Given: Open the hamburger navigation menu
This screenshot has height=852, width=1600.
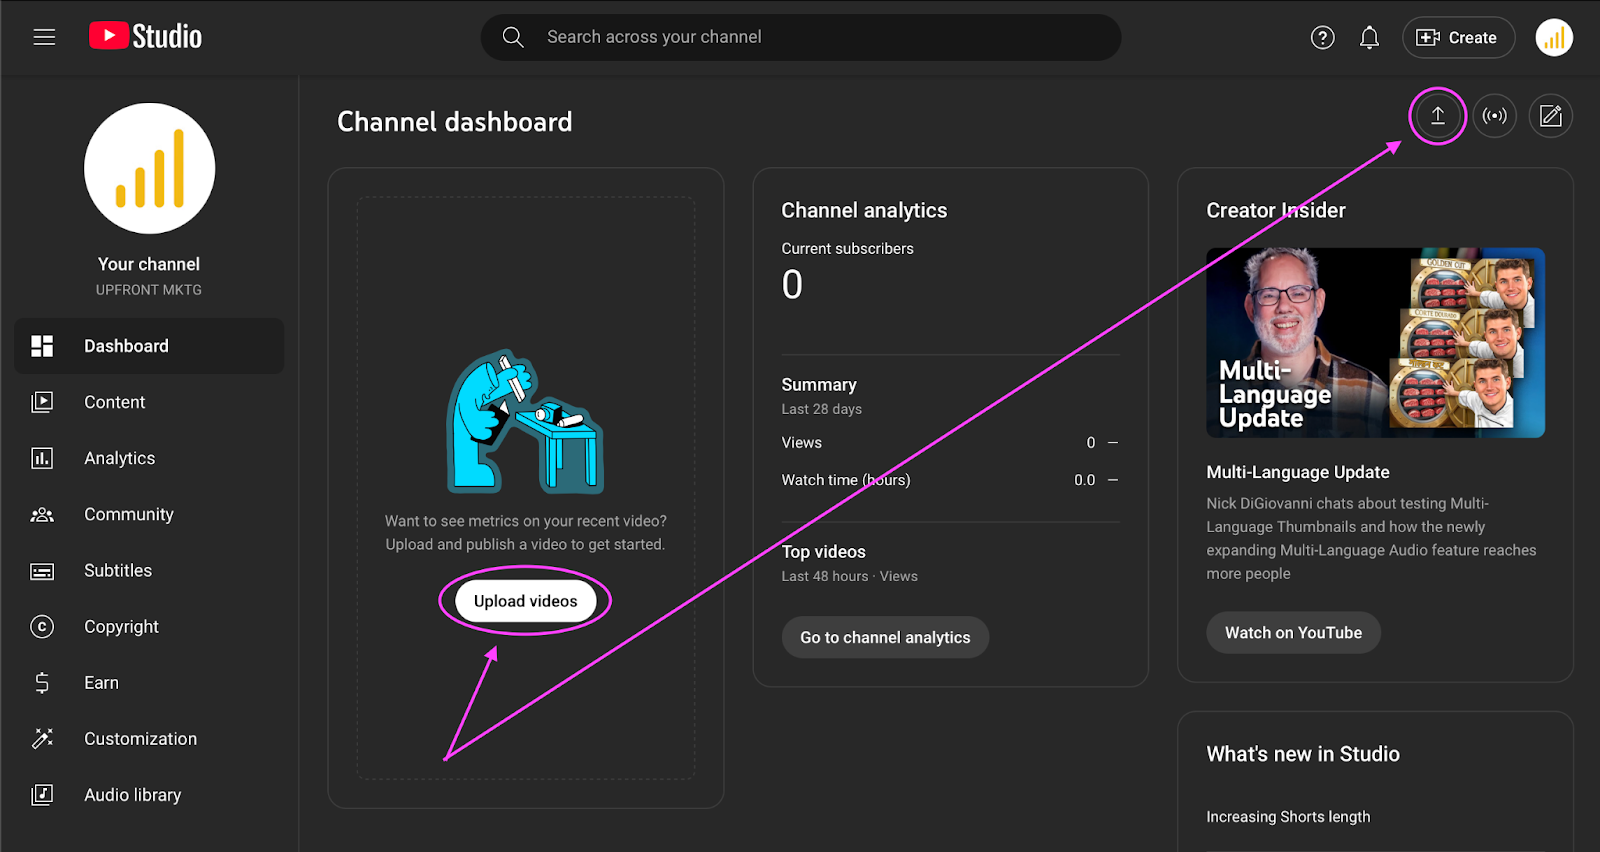Looking at the screenshot, I should [x=44, y=37].
